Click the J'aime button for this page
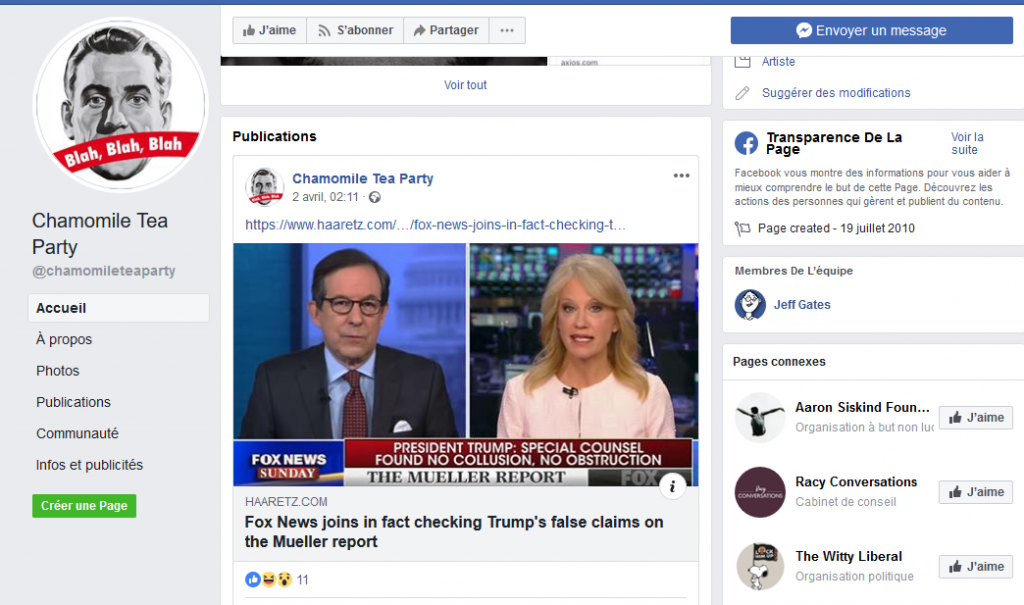Viewport: 1024px width, 605px height. [270, 30]
